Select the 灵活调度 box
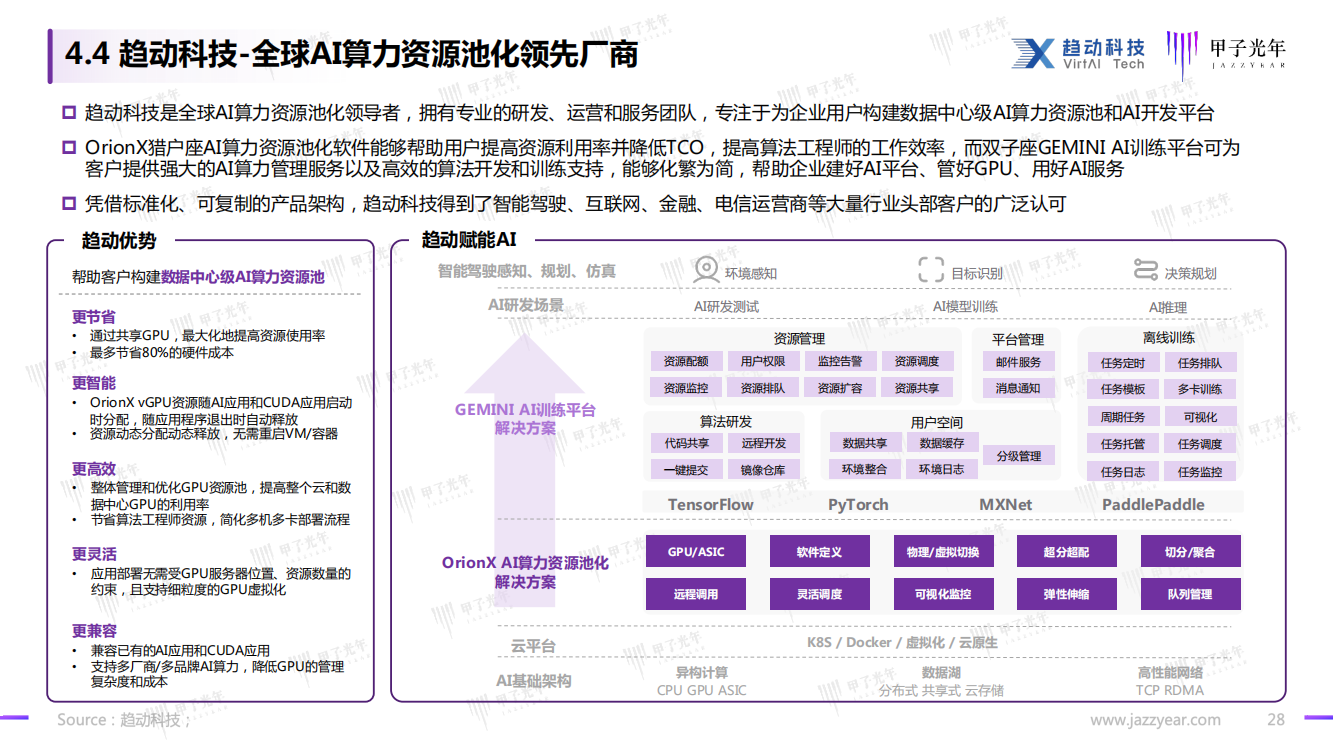Image resolution: width=1333 pixels, height=750 pixels. 819,594
